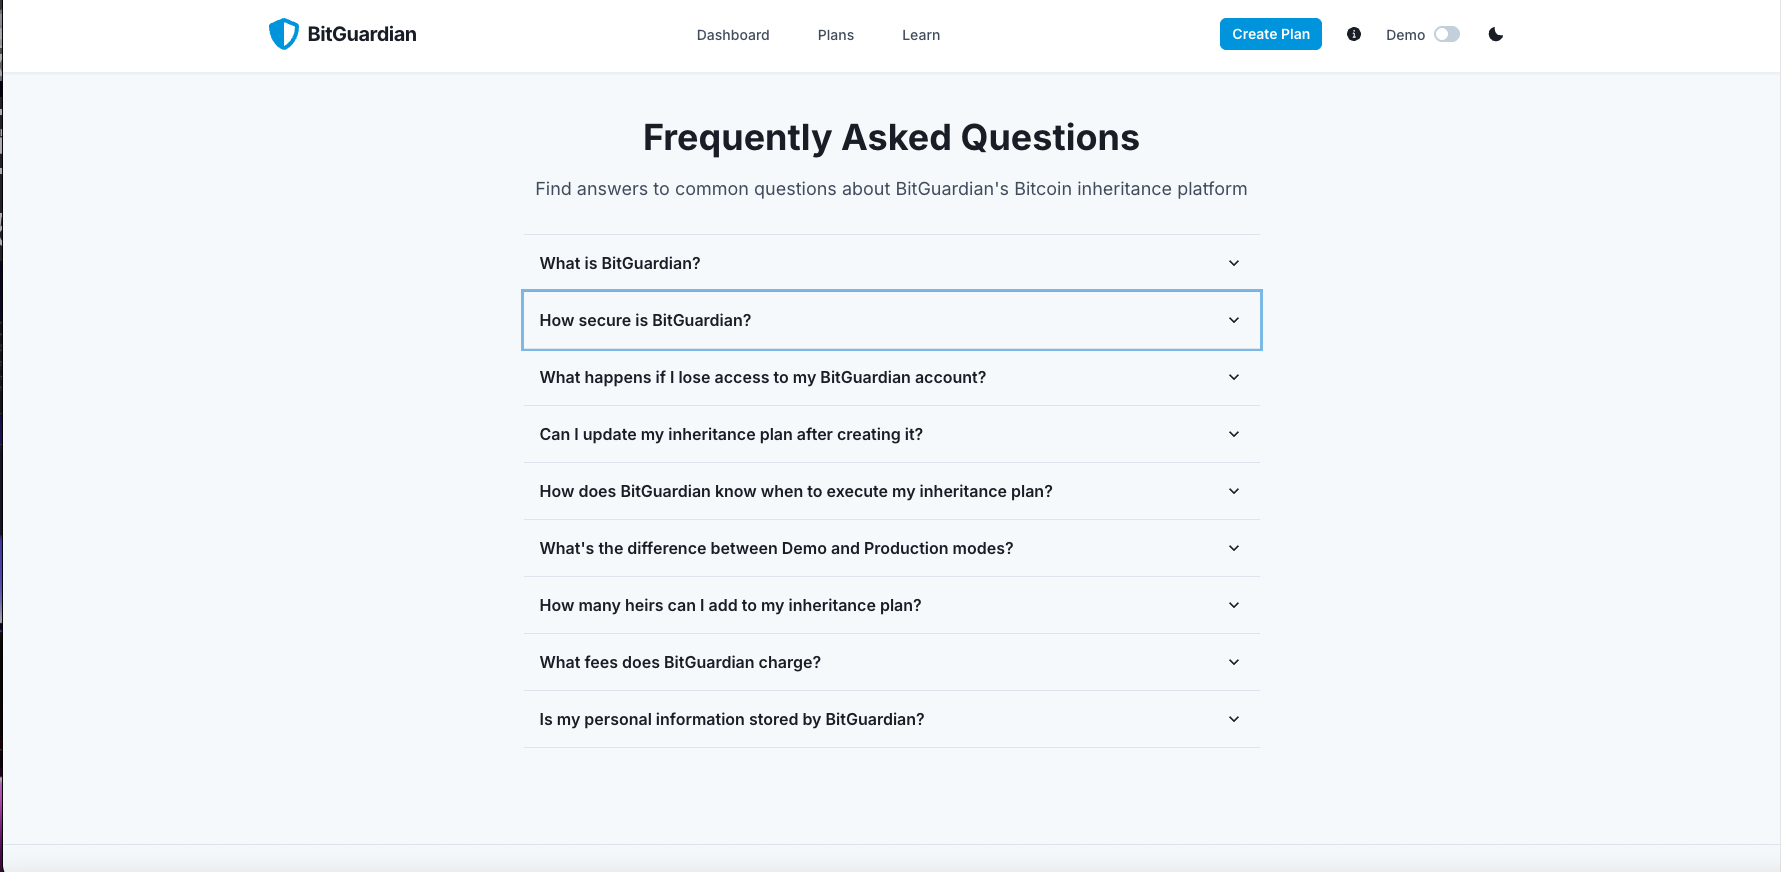
Task: Toggle dark mode with the moon icon
Action: point(1496,34)
